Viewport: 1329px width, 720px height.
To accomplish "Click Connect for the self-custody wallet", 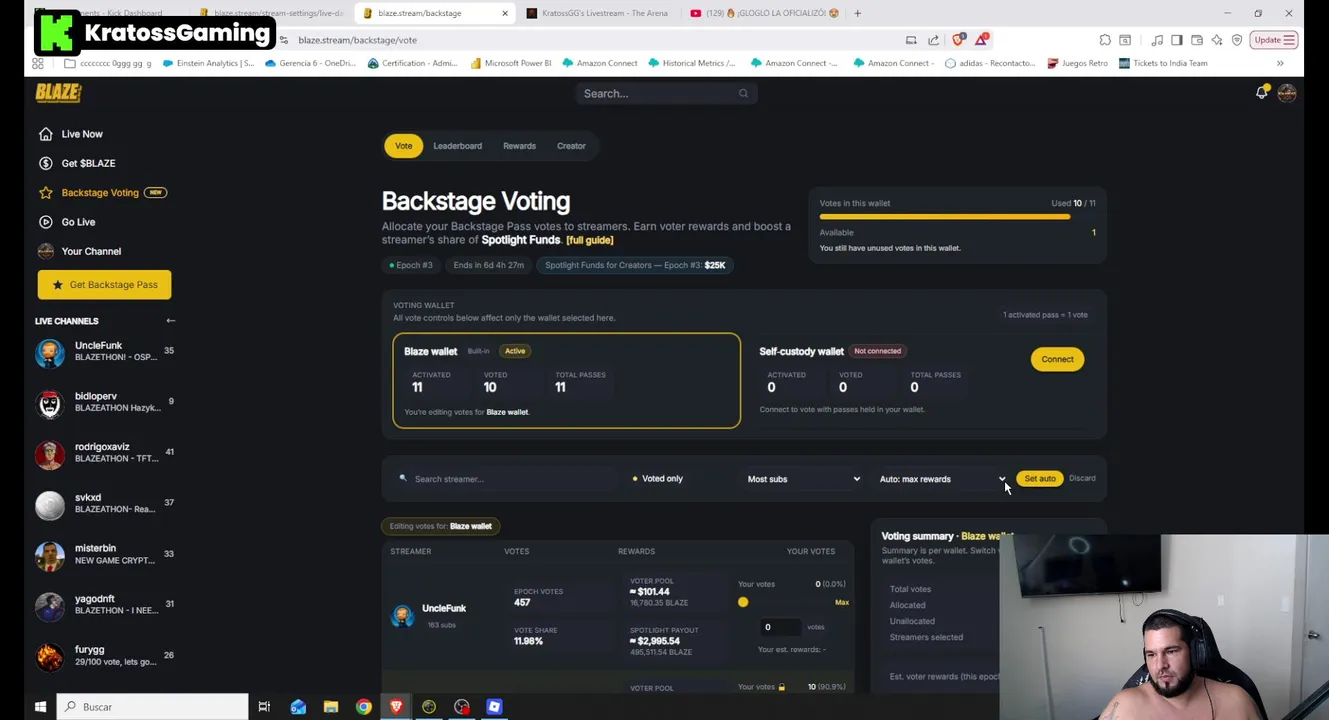I will click(x=1057, y=359).
